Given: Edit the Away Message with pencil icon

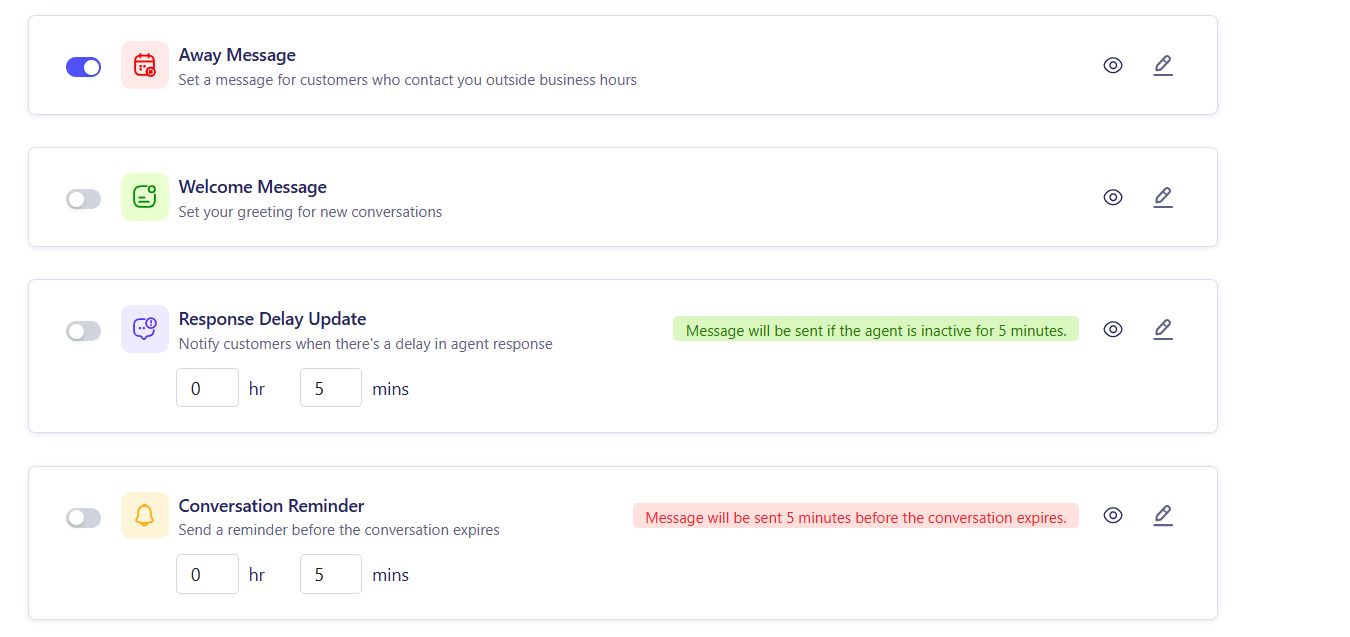Looking at the screenshot, I should (1162, 66).
